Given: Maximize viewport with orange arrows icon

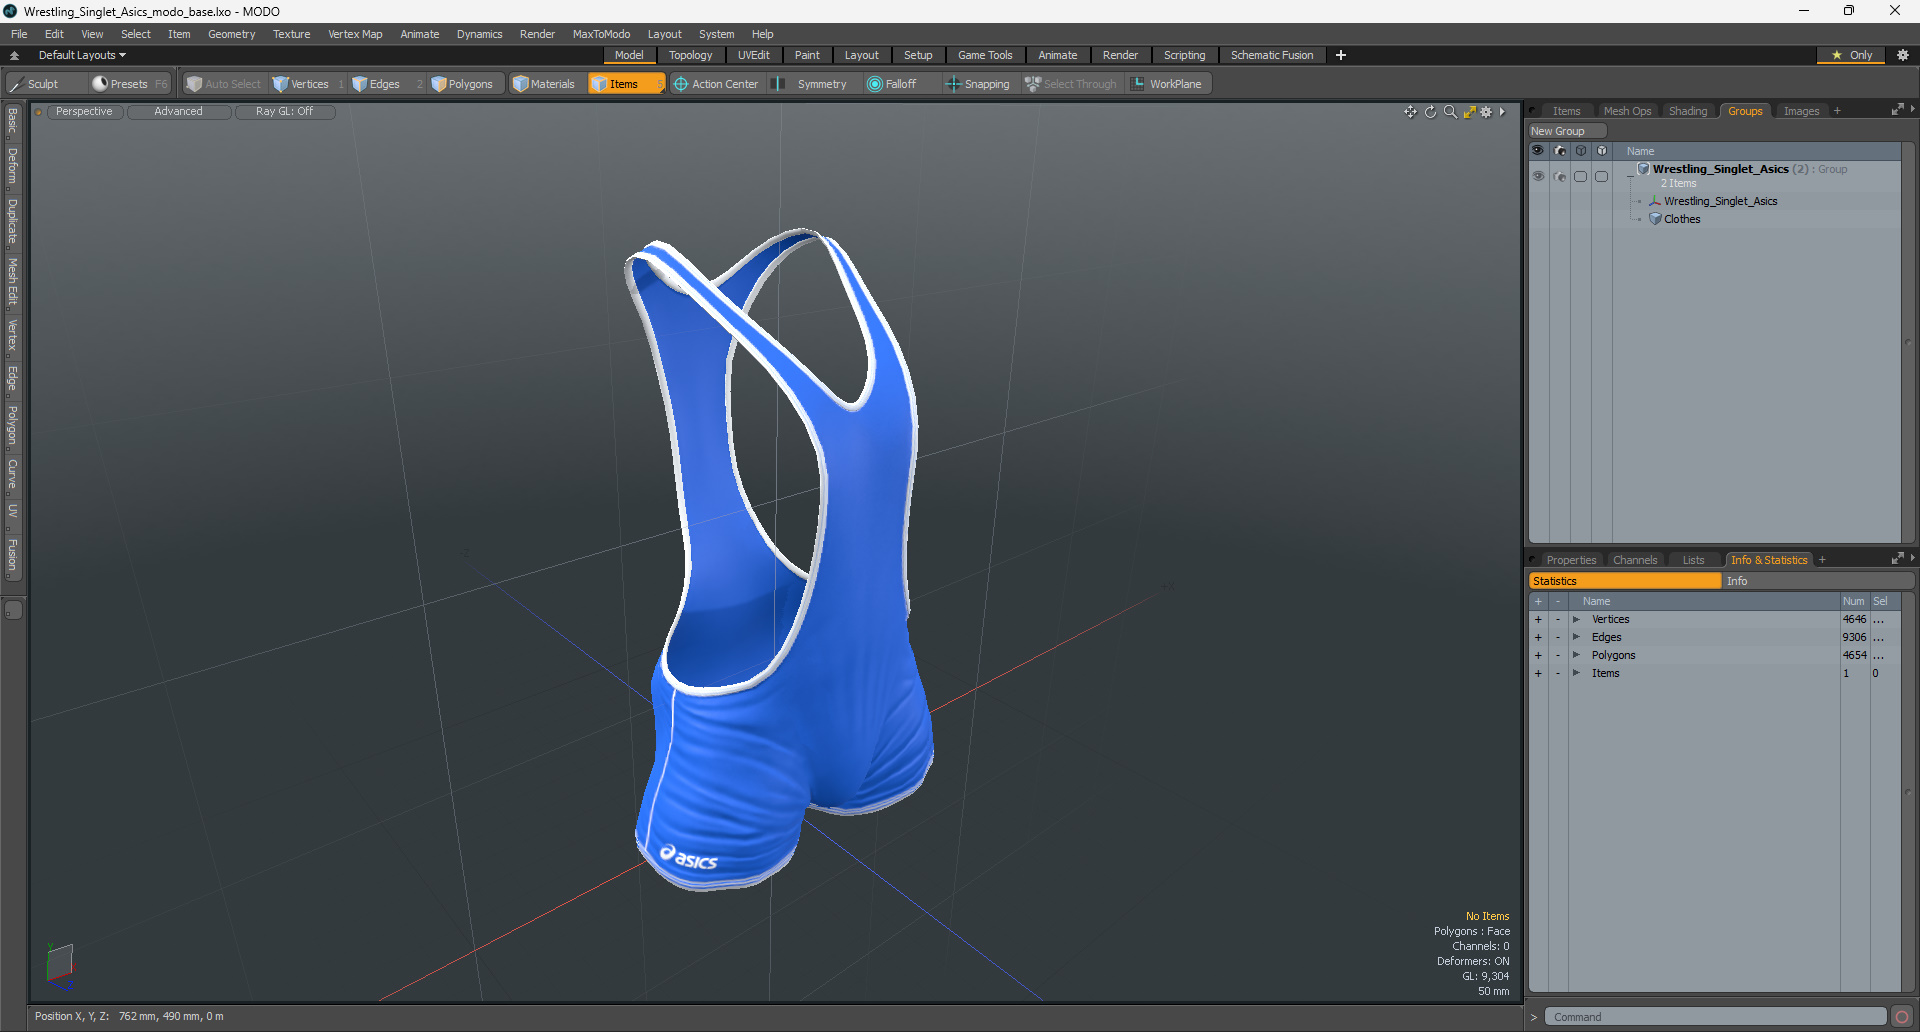Looking at the screenshot, I should tap(1469, 112).
